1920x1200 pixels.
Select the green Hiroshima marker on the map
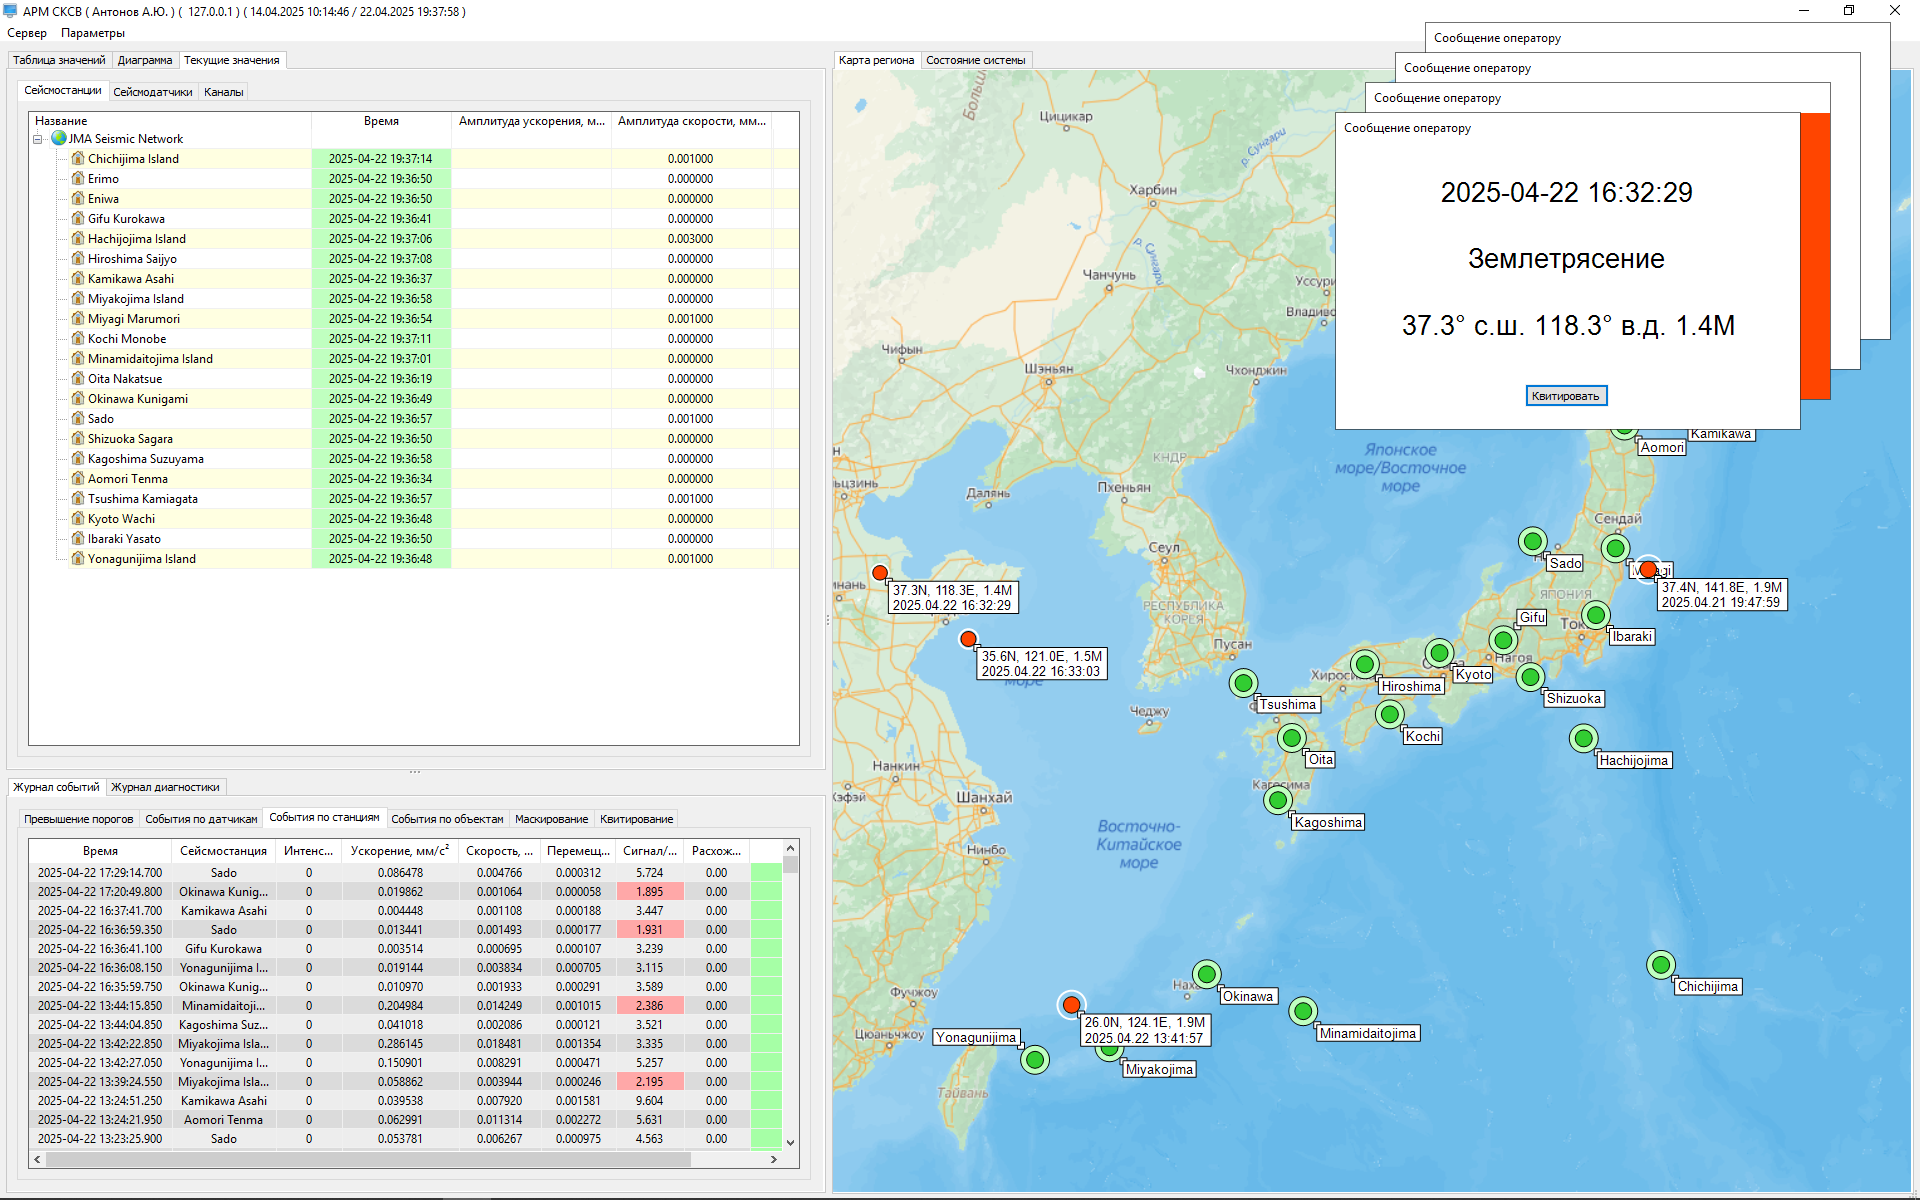click(1365, 664)
